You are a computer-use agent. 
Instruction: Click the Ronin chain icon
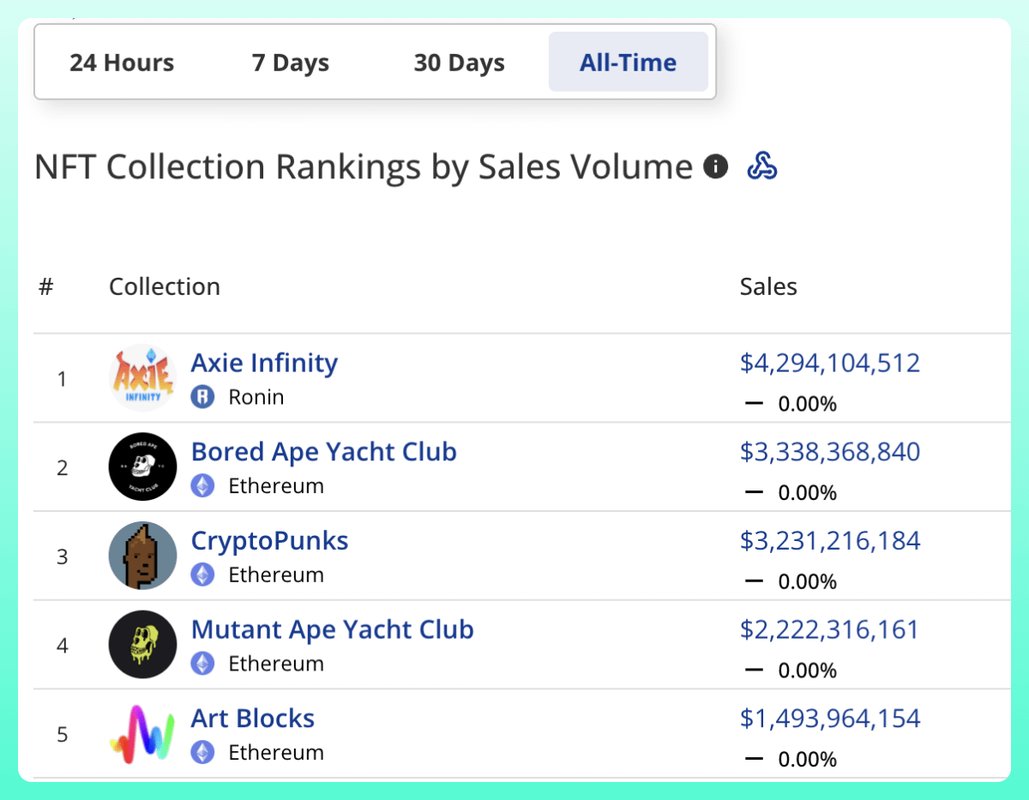[x=203, y=397]
